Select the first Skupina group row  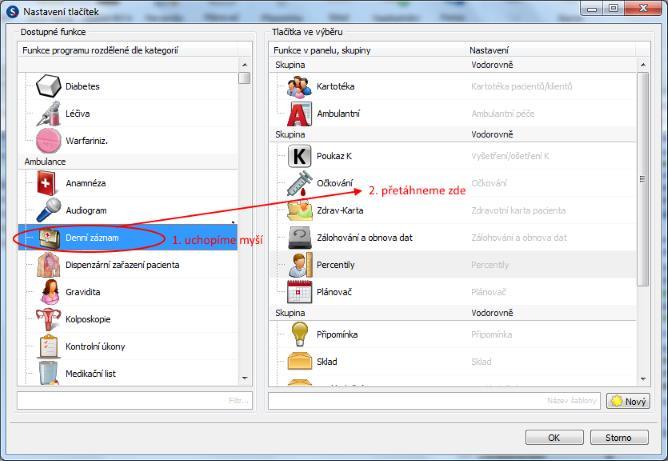point(454,65)
